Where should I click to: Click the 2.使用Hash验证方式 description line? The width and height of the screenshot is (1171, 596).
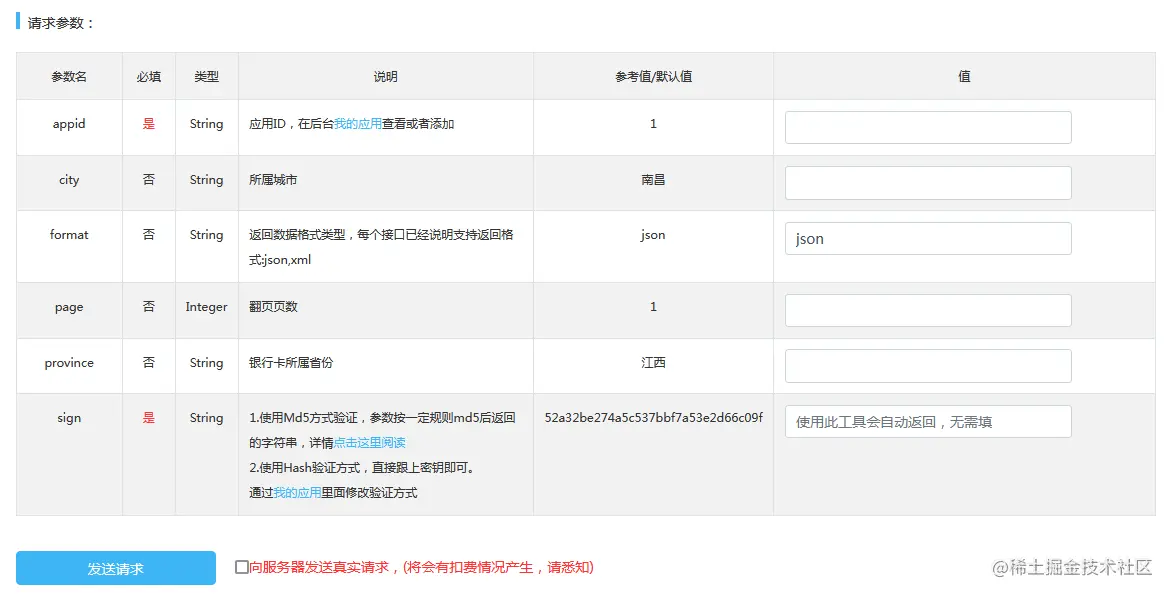[x=363, y=468]
